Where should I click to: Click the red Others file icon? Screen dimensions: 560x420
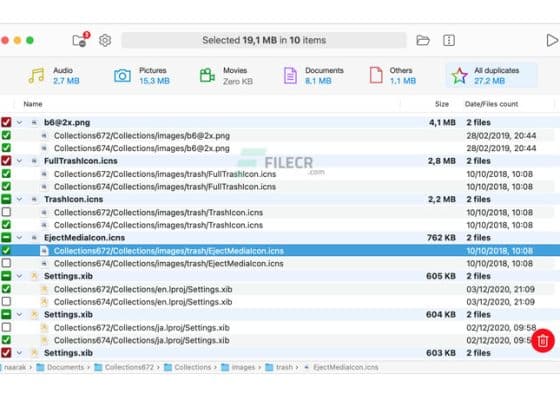tap(376, 75)
